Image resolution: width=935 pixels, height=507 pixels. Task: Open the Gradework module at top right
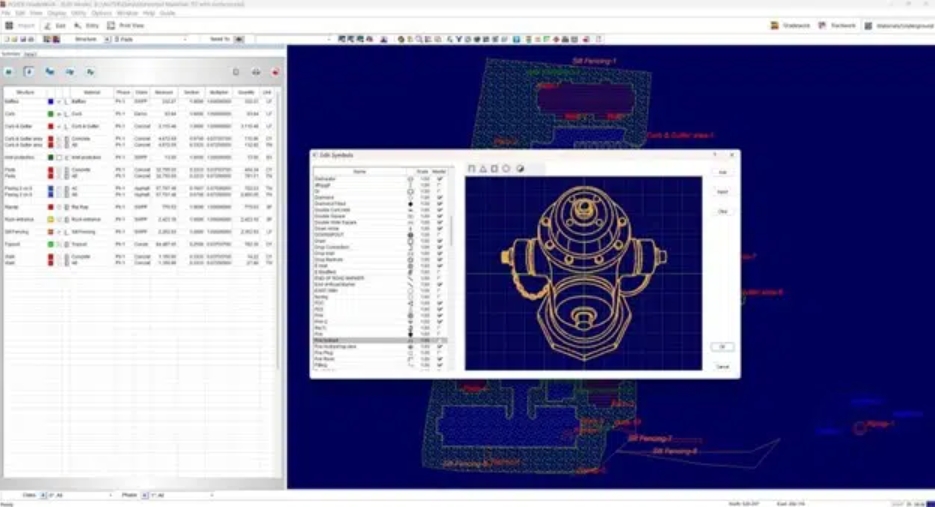click(791, 25)
